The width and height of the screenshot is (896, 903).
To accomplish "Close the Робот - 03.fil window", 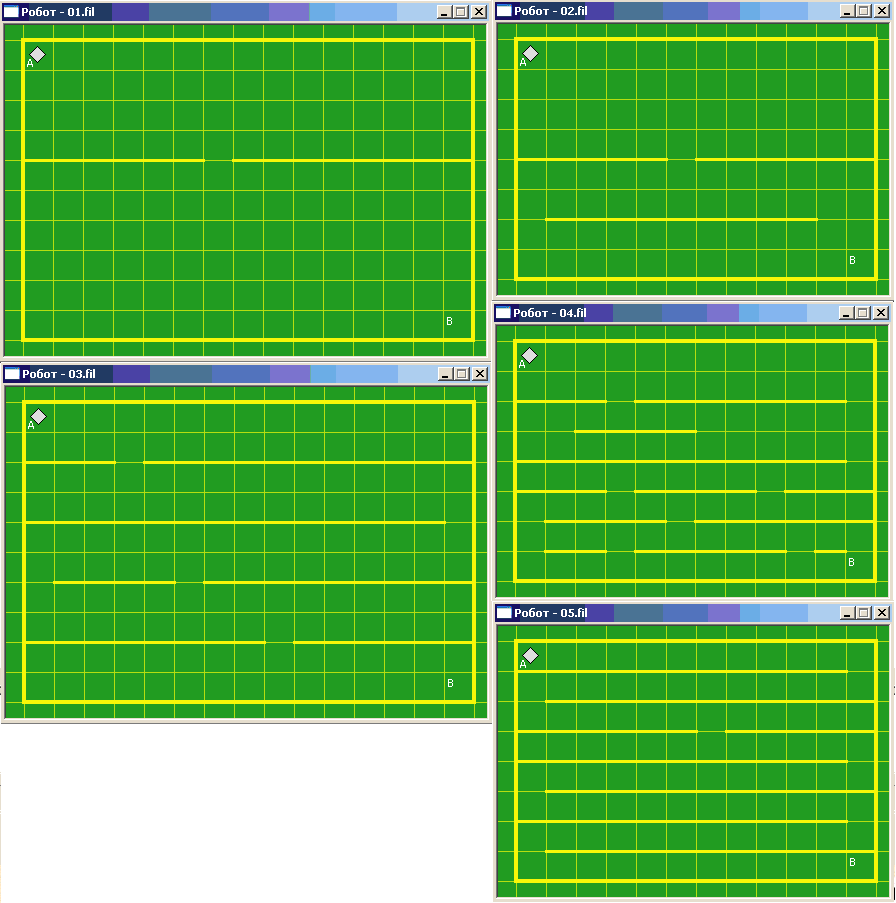I will coord(480,374).
